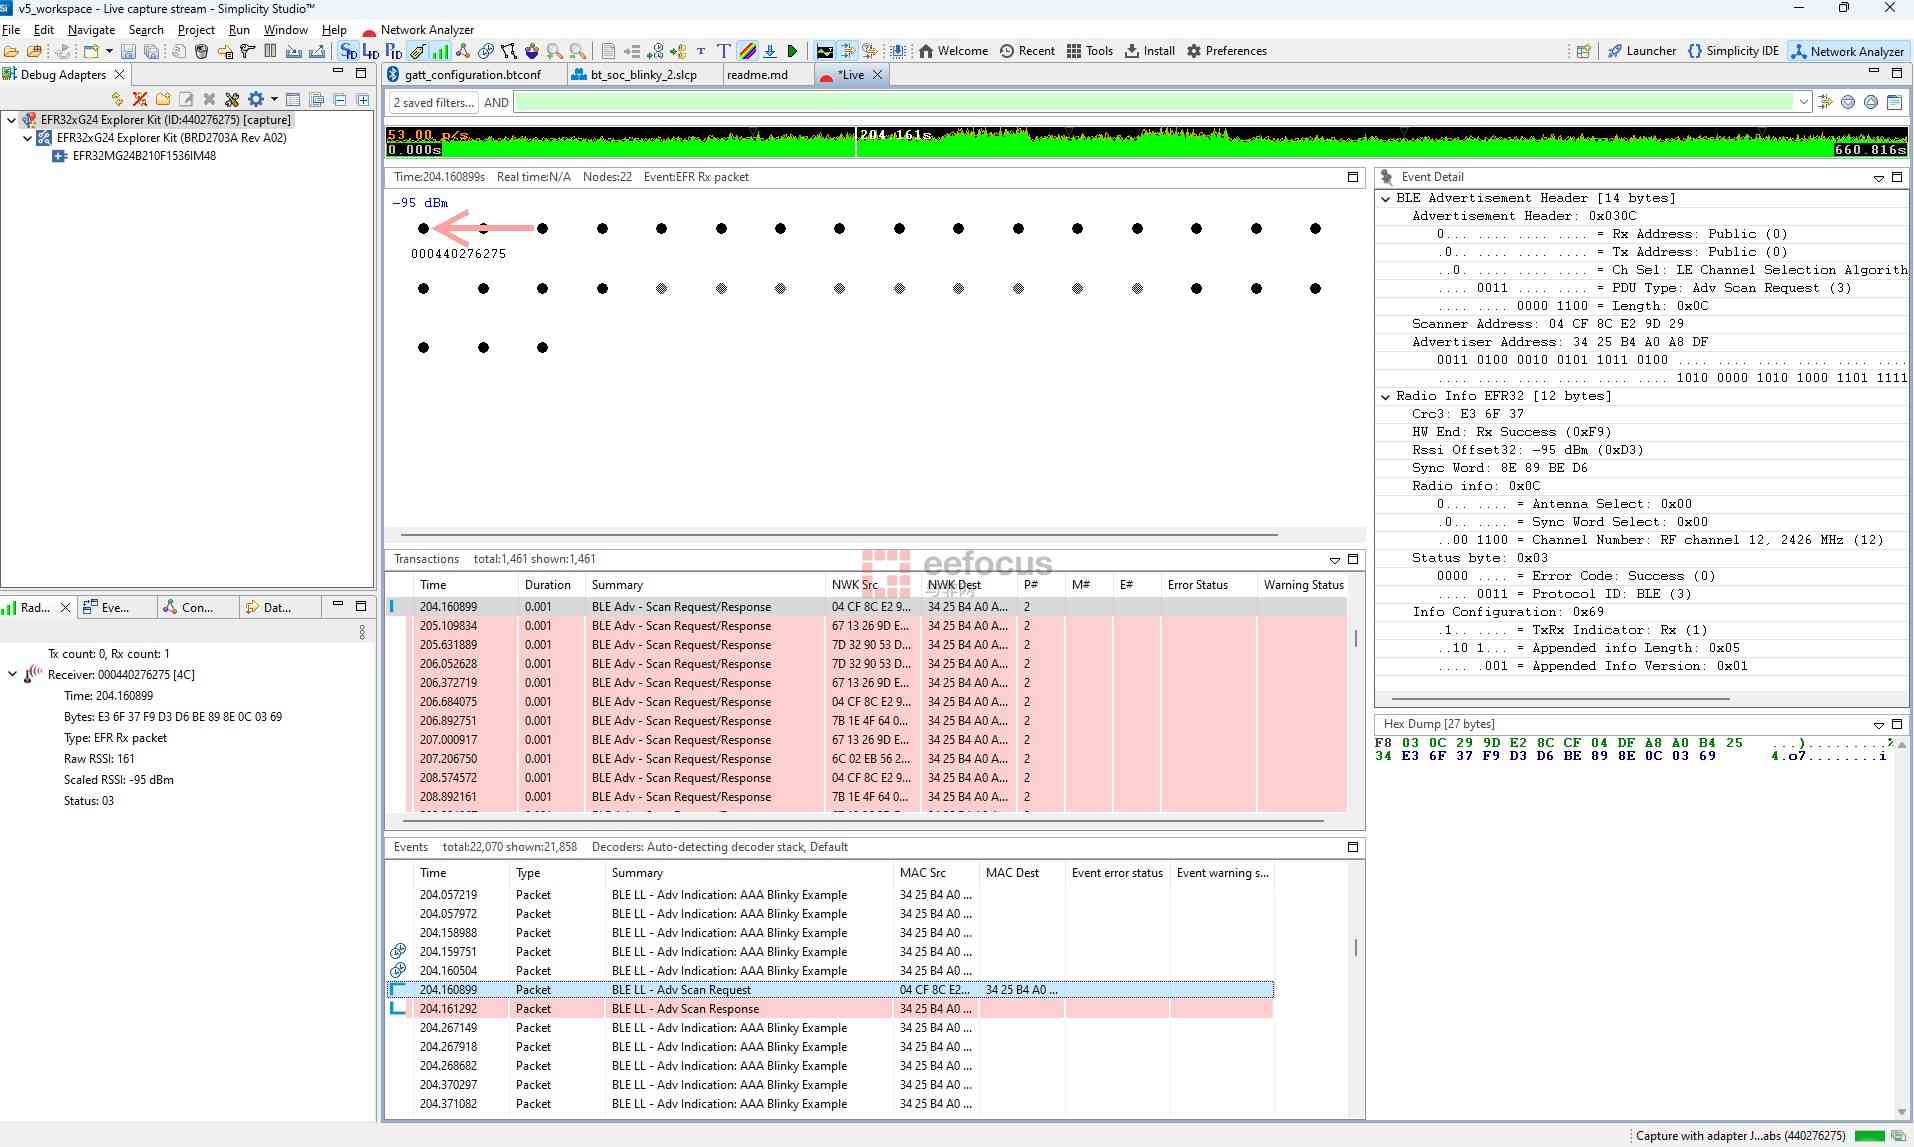Collapse the BLE Advertisement Header section
This screenshot has height=1147, width=1914.
click(1387, 198)
